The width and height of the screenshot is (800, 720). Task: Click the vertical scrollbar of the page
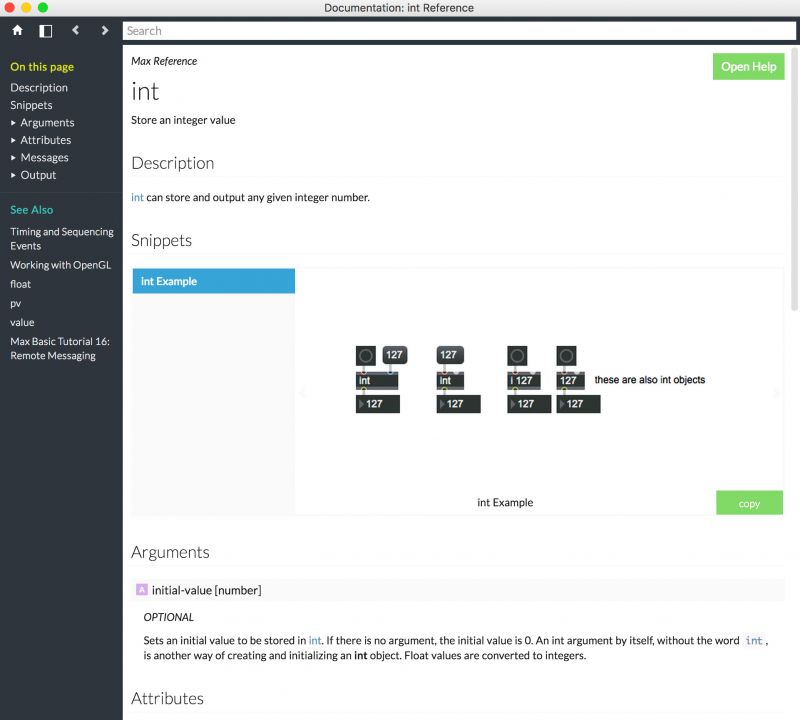click(794, 179)
